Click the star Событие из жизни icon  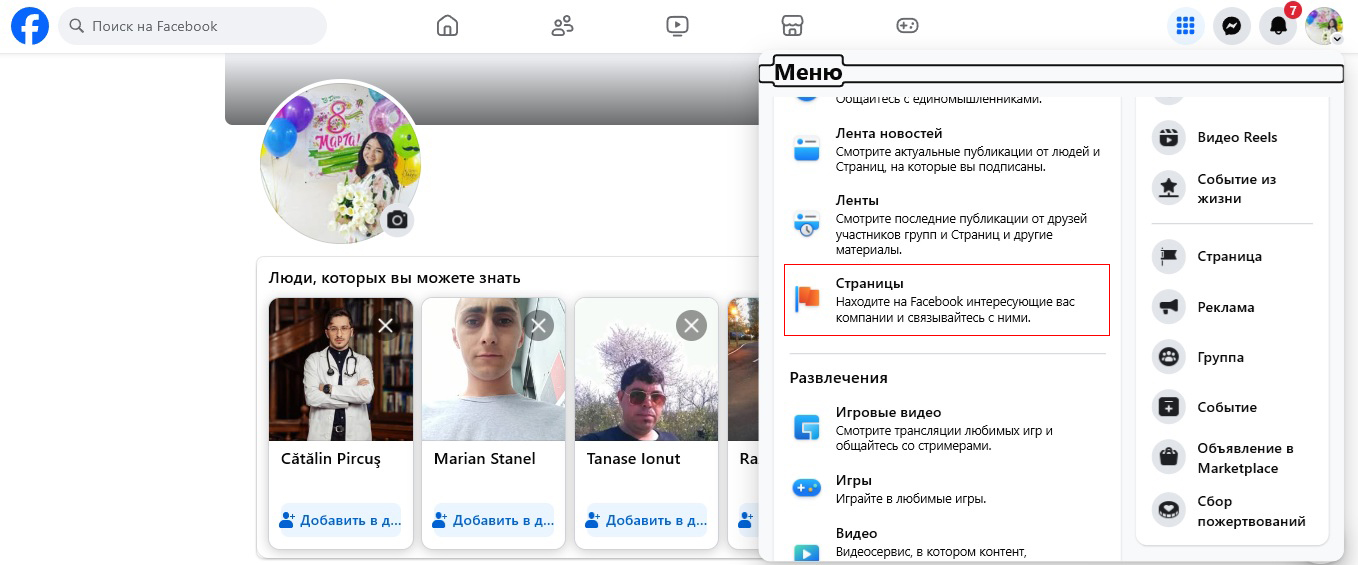tap(1168, 188)
